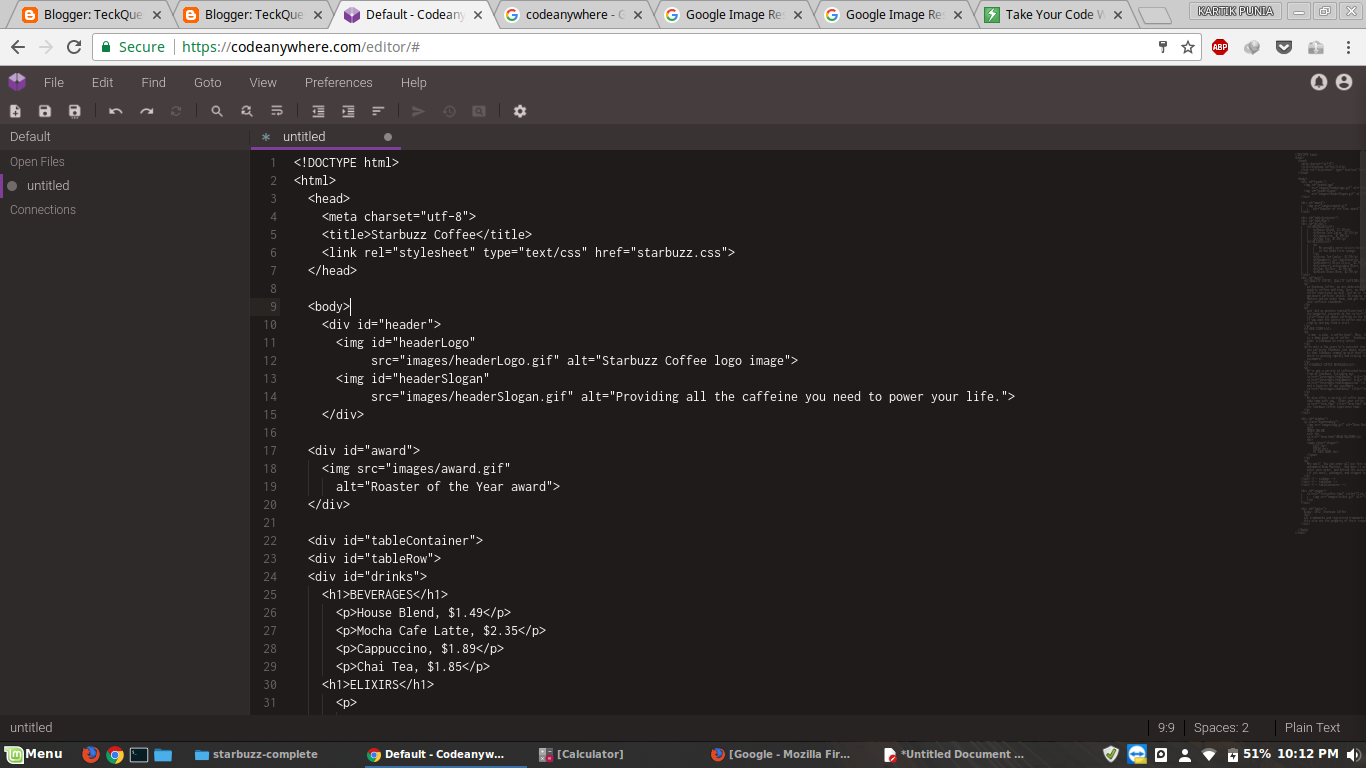
Task: Change indentation via Spaces: 2
Action: coord(1221,727)
